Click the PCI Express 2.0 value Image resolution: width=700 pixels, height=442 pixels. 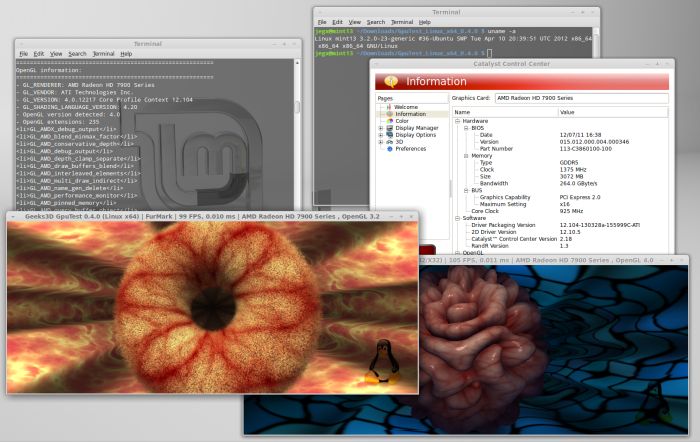point(580,197)
